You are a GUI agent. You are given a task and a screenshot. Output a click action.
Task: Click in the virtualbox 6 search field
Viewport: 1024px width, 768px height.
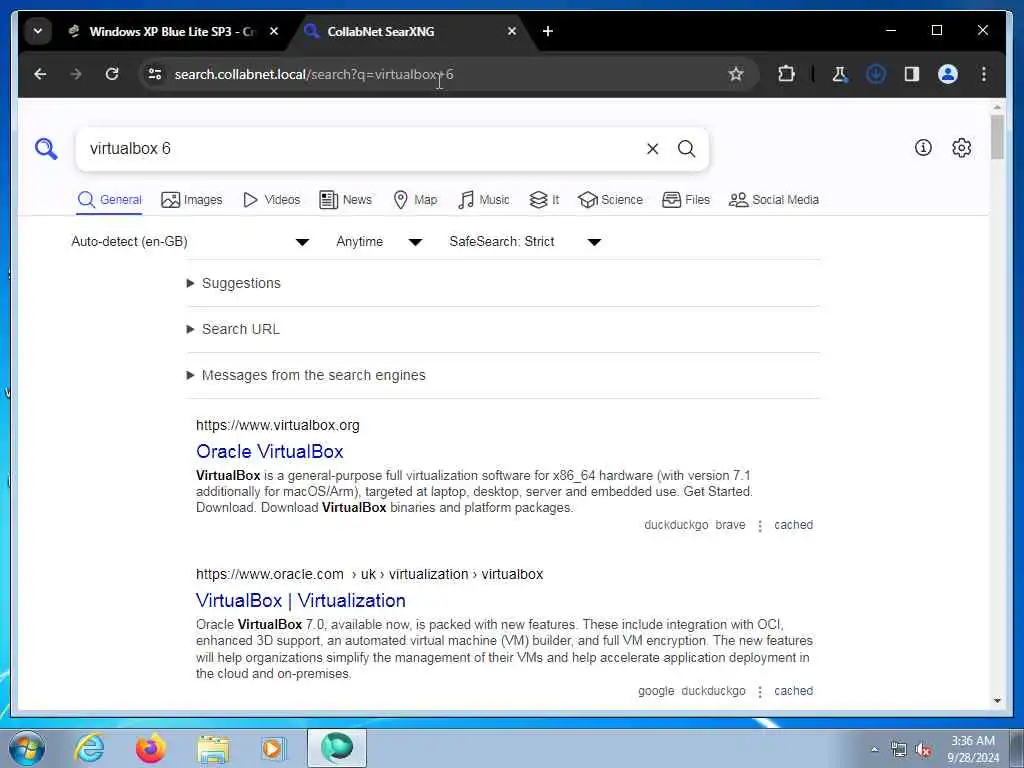click(359, 149)
